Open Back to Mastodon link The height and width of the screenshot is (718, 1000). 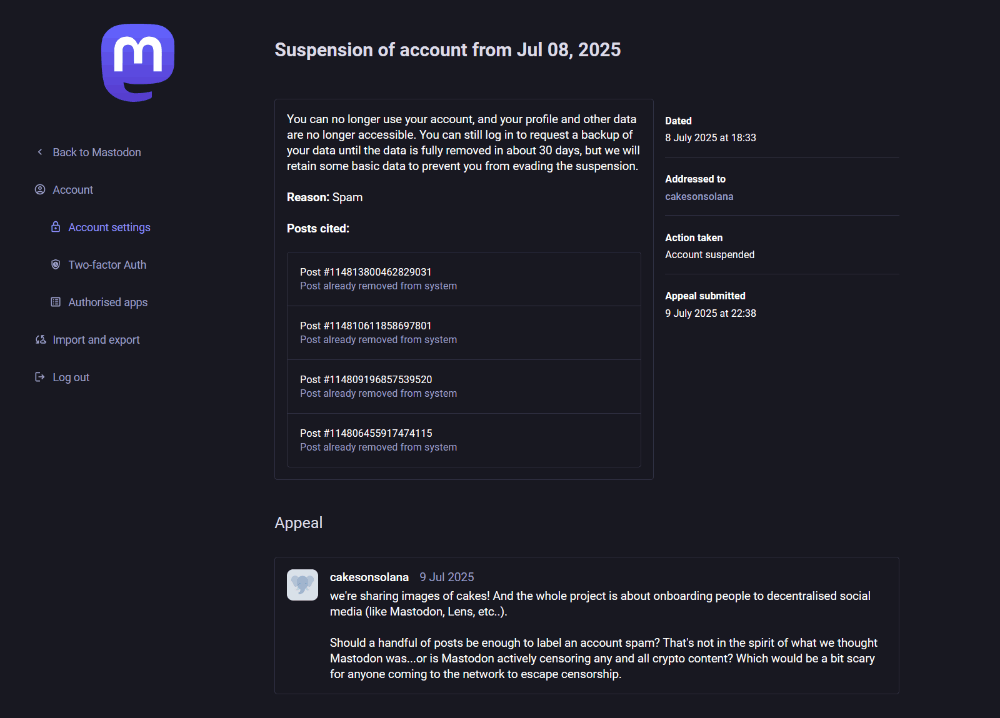[x=97, y=152]
